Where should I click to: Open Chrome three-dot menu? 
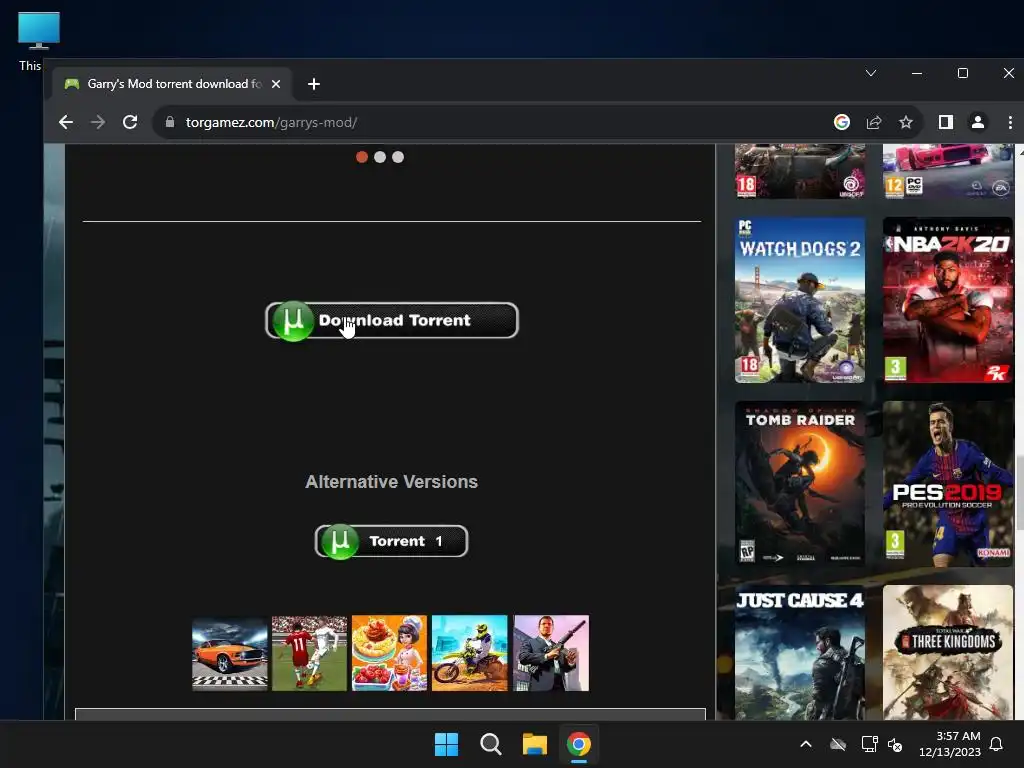click(1010, 122)
